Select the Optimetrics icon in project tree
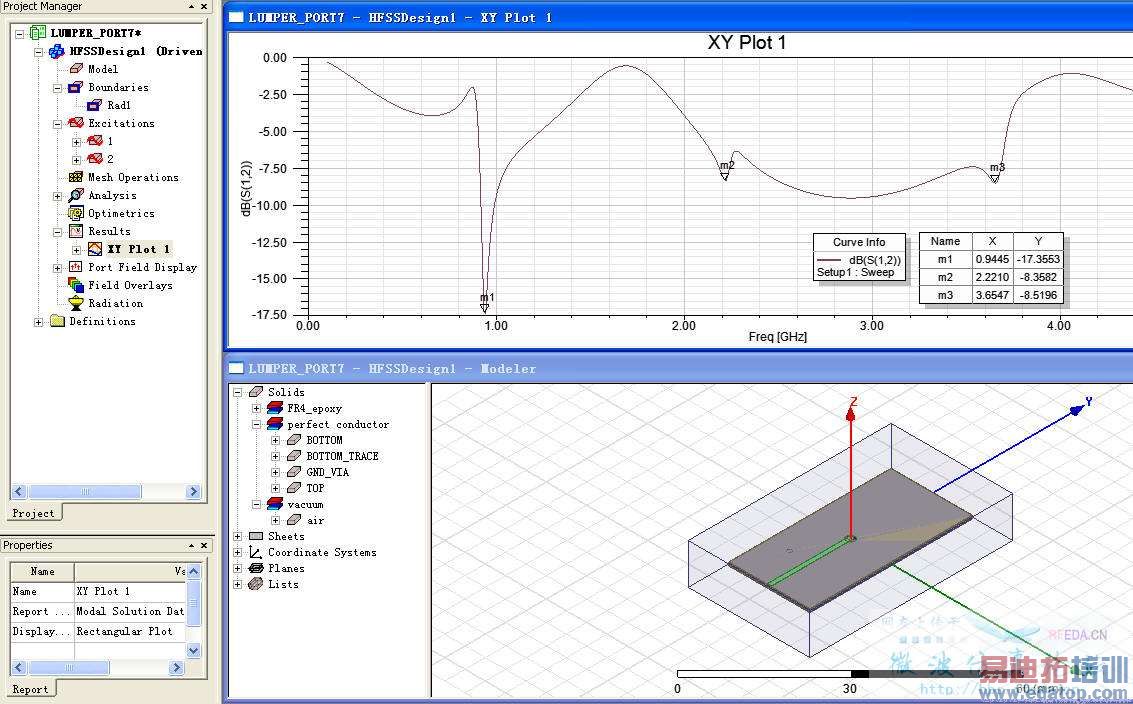Image resolution: width=1133 pixels, height=704 pixels. [x=76, y=213]
